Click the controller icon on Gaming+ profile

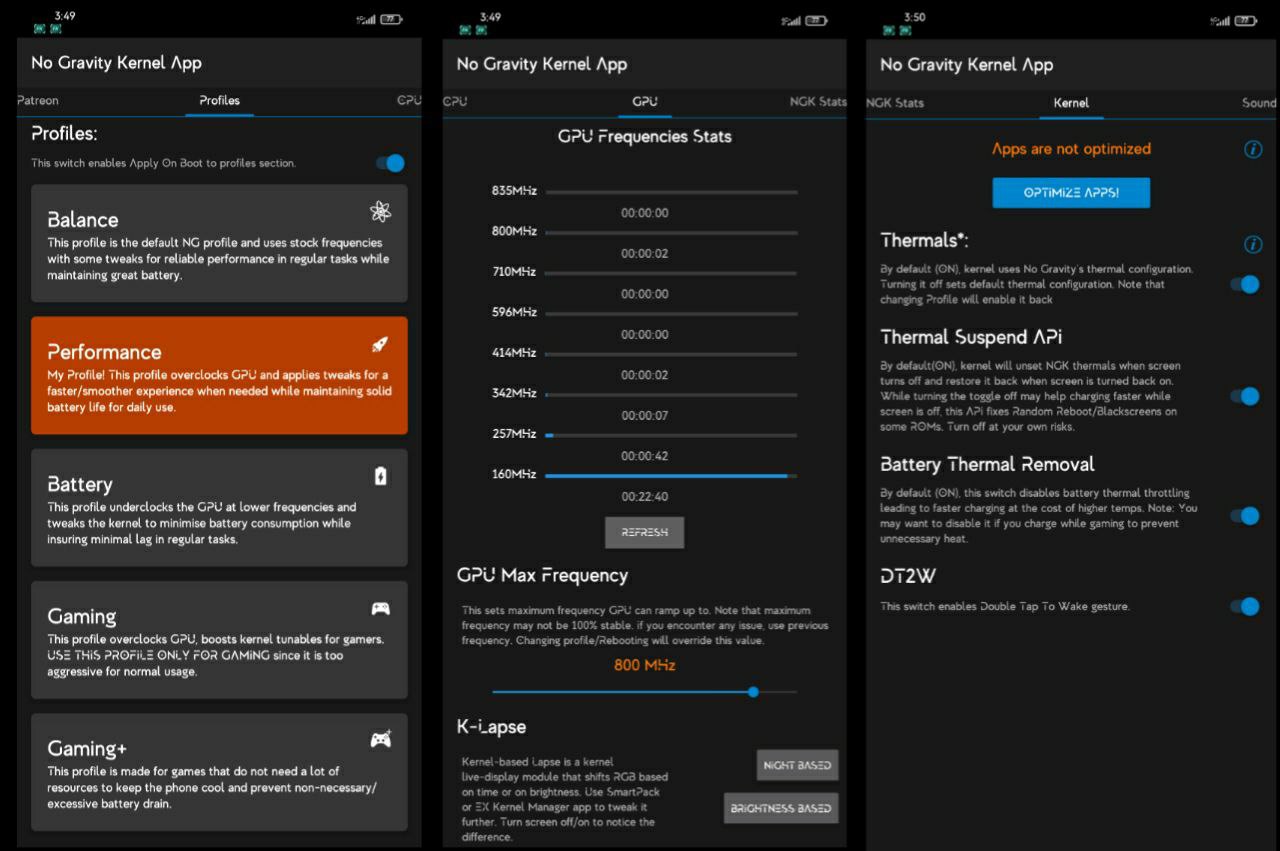coord(380,740)
